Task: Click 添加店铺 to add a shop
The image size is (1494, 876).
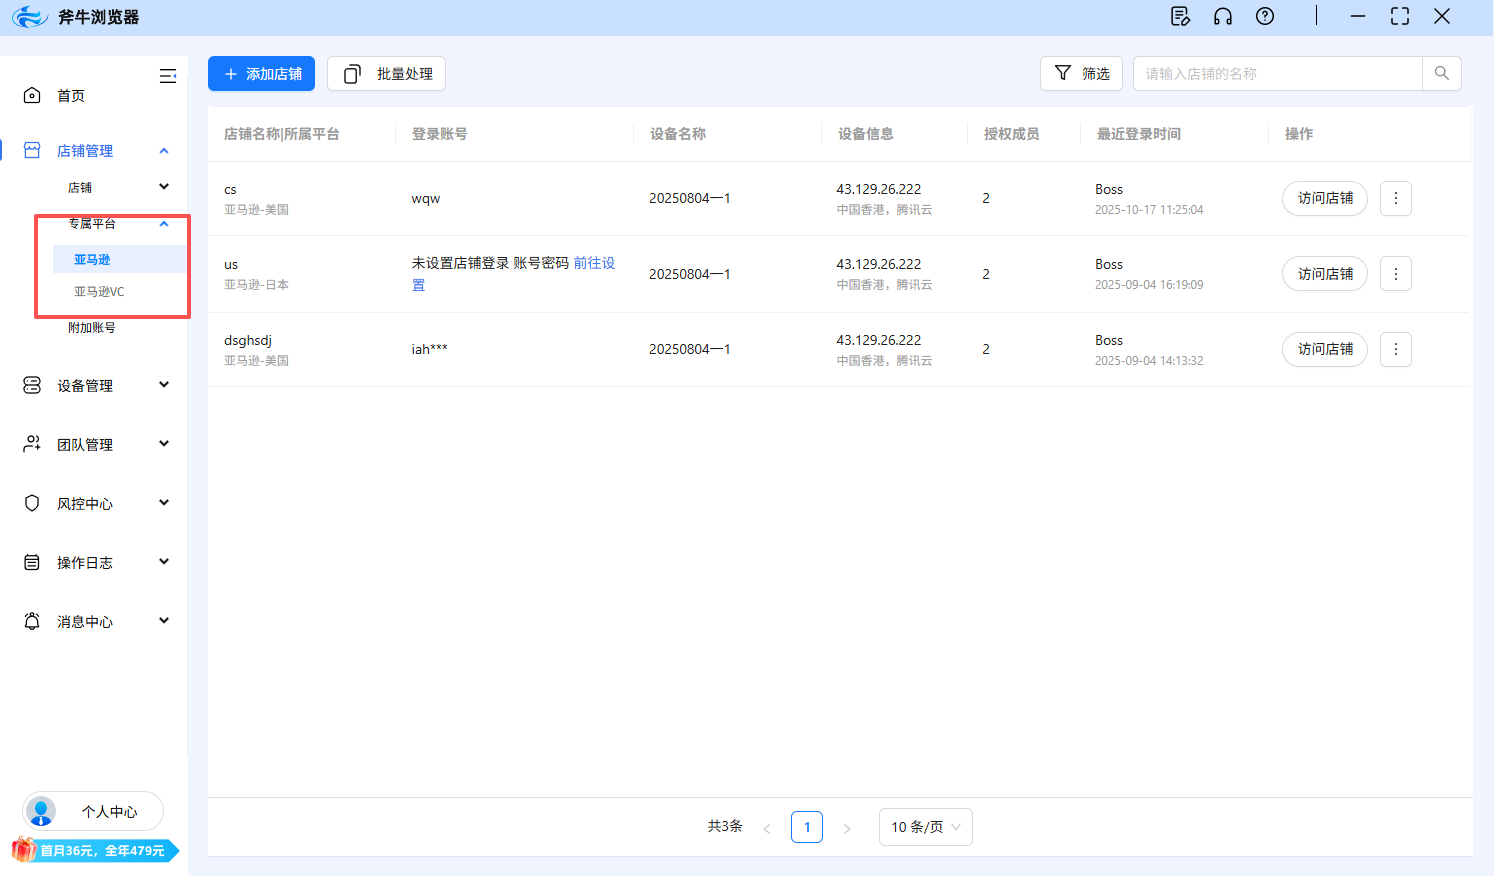Action: click(x=261, y=73)
